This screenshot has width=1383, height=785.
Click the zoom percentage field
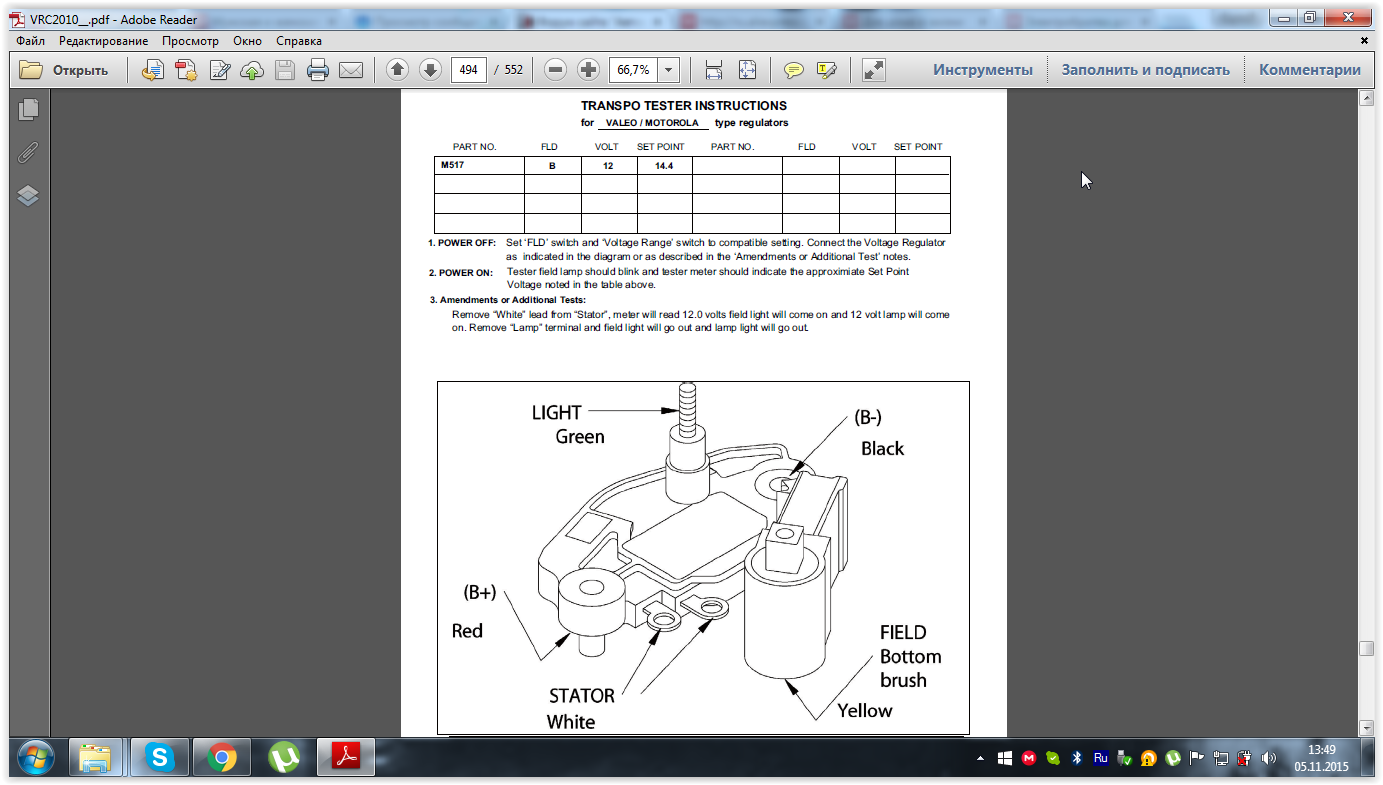tap(634, 70)
